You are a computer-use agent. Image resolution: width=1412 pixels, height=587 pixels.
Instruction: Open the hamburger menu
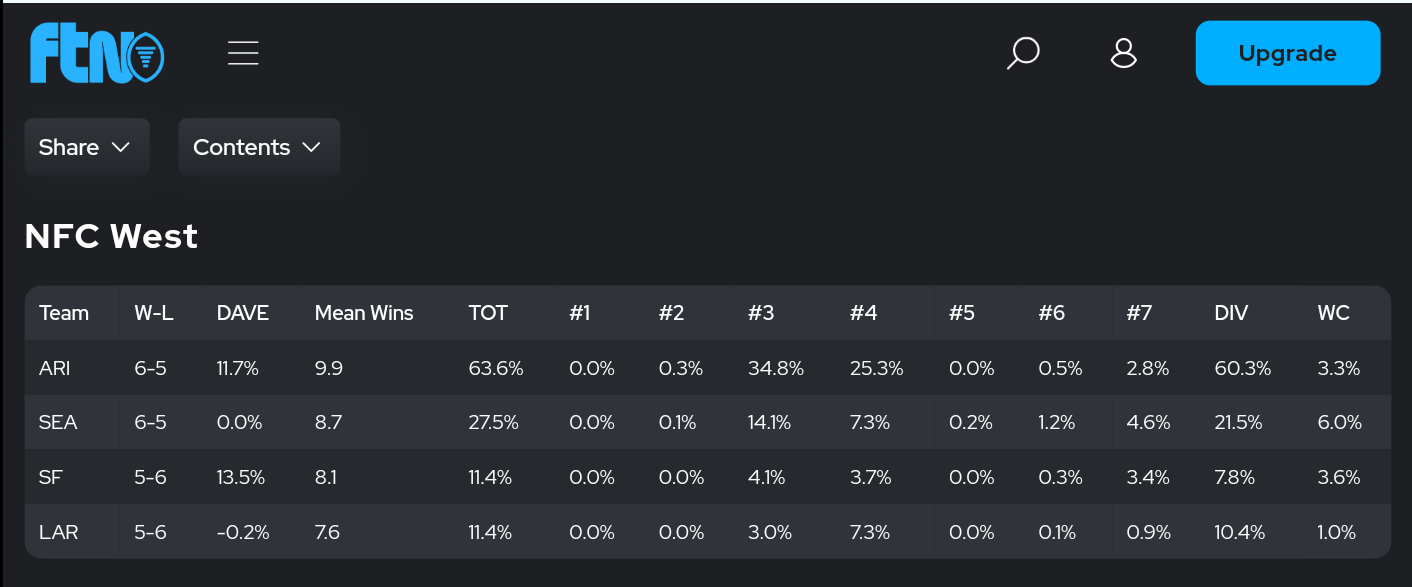[x=243, y=53]
